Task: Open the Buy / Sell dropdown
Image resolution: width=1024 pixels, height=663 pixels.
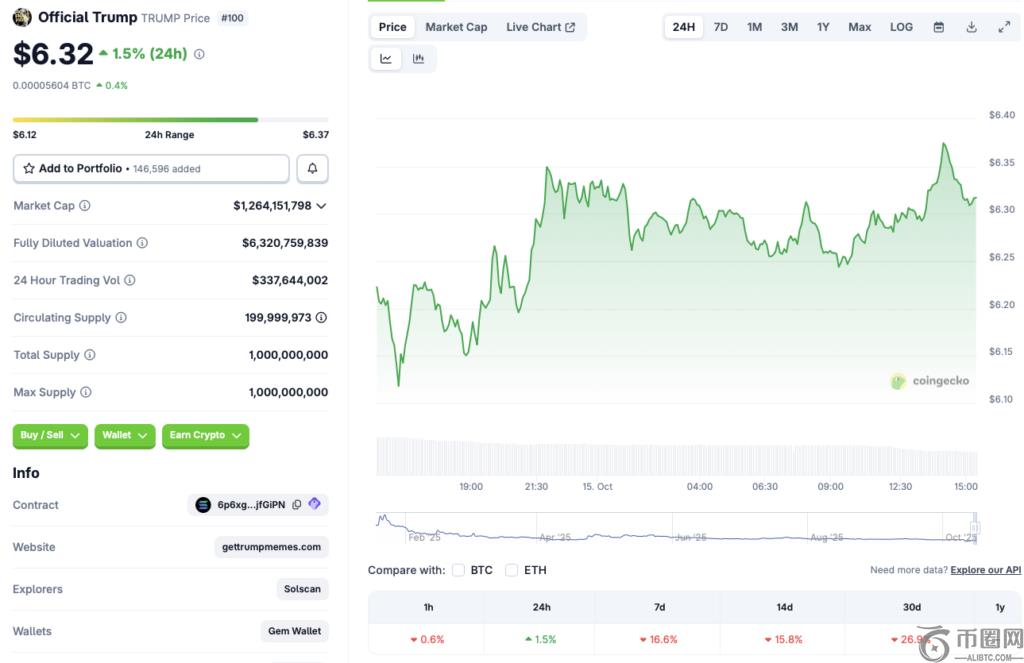Action: click(x=50, y=436)
